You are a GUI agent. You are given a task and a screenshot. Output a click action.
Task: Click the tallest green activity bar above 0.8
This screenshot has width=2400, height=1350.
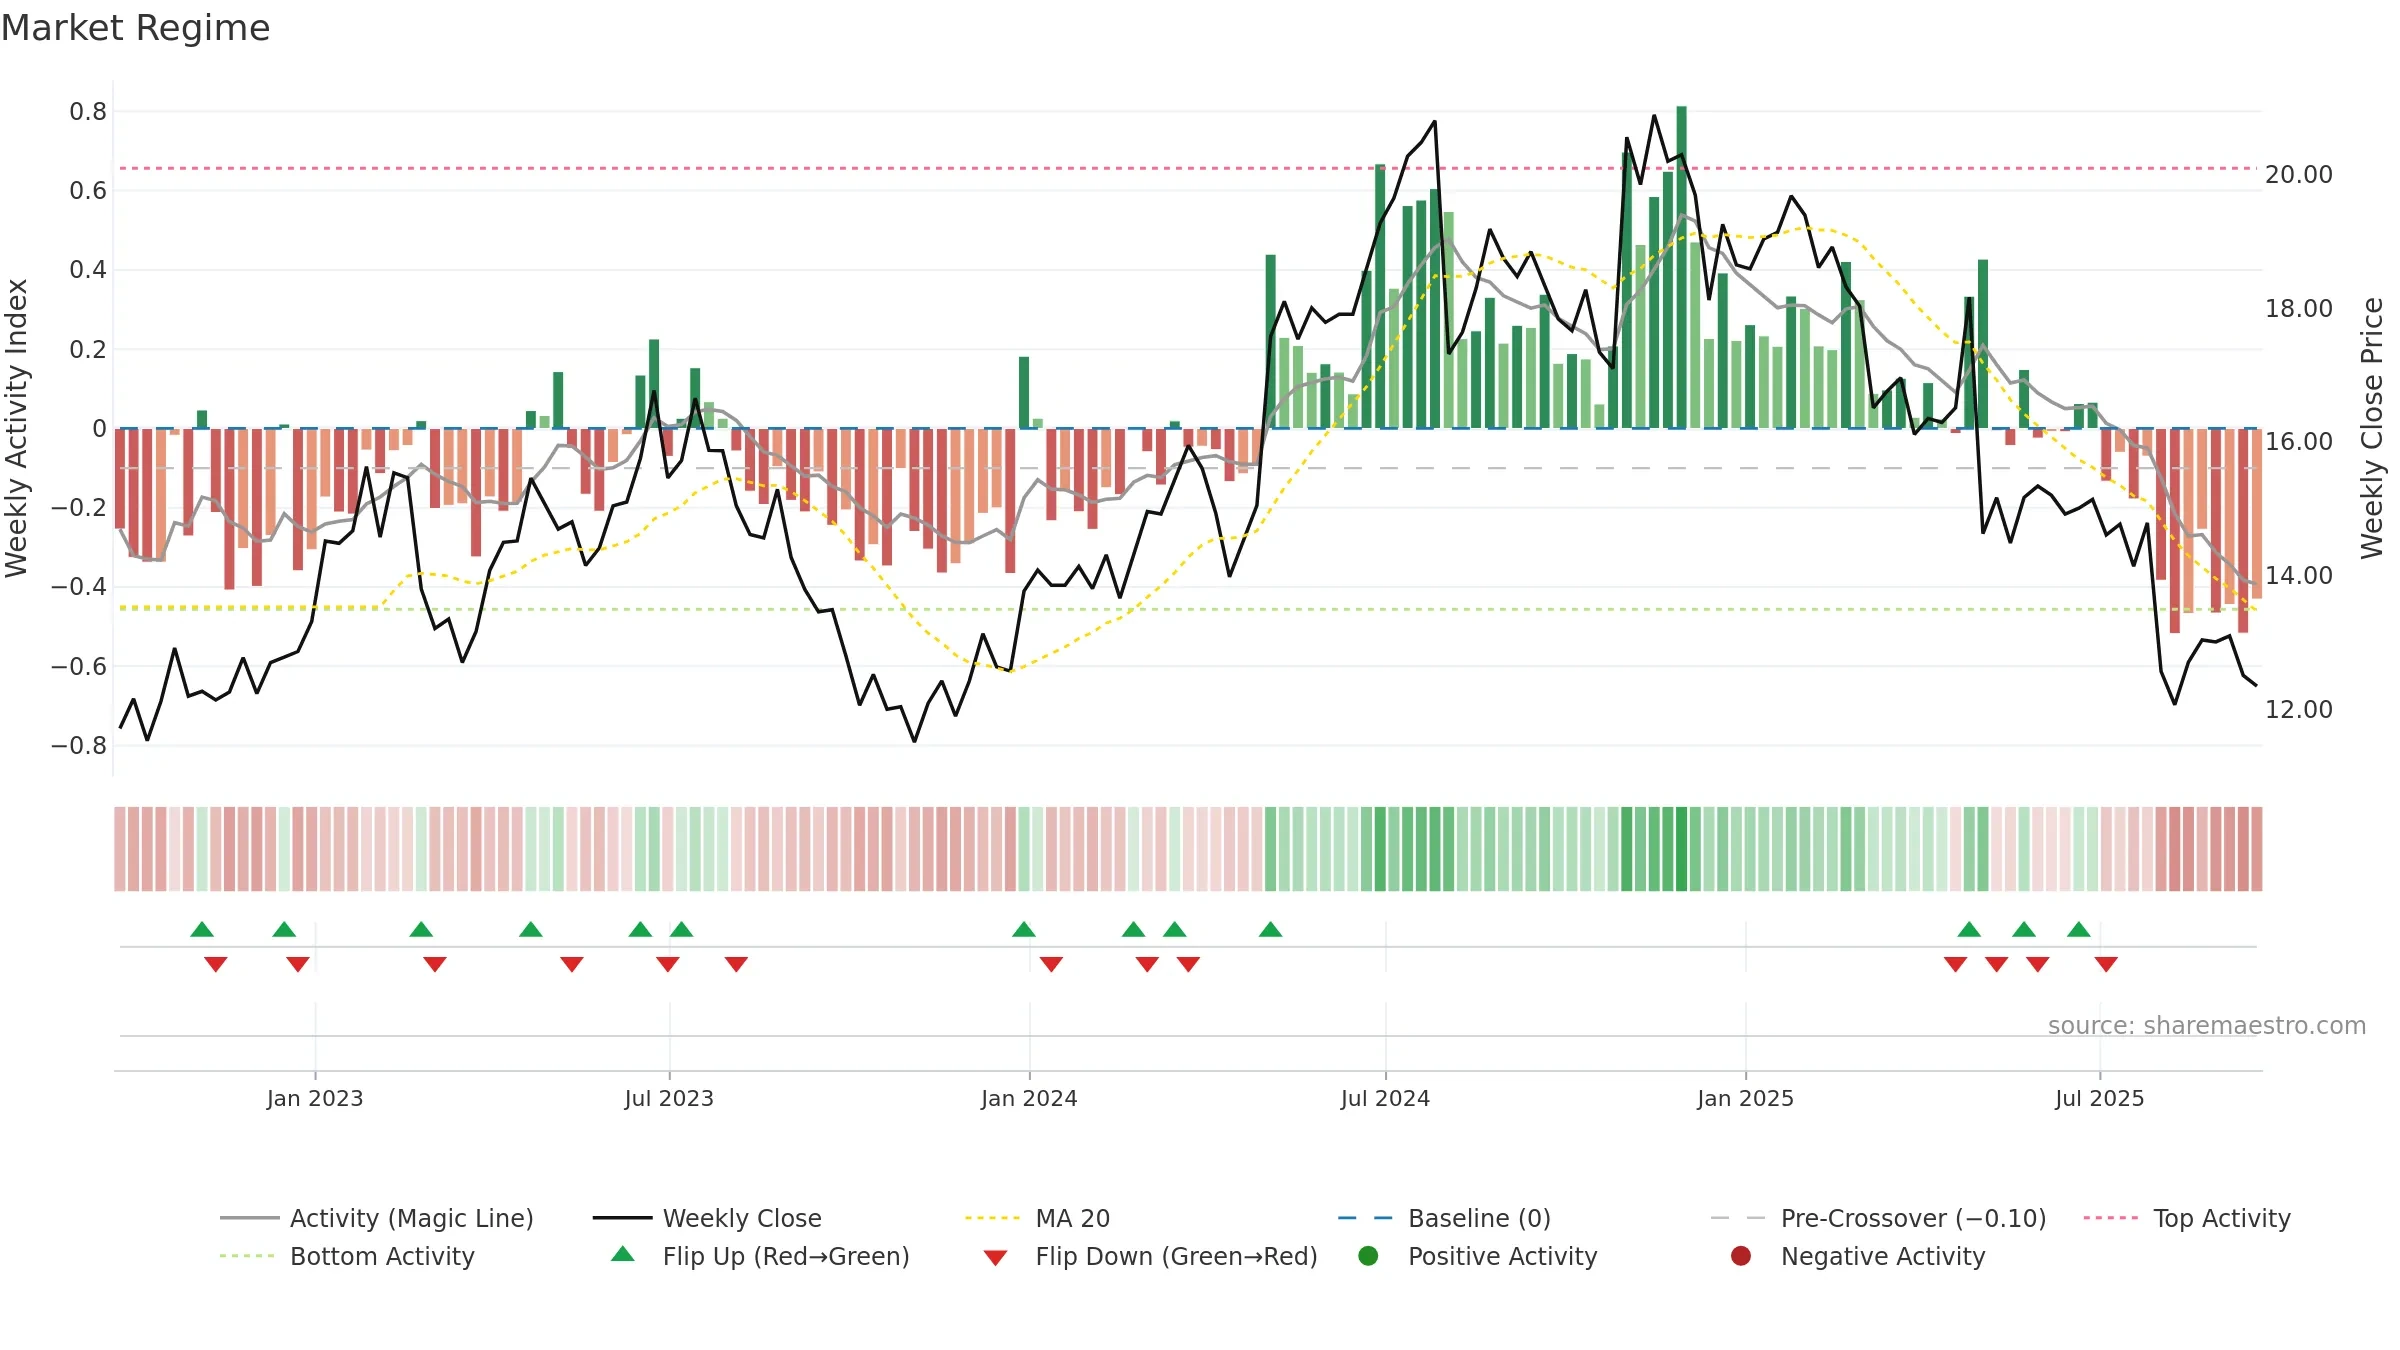[1681, 267]
